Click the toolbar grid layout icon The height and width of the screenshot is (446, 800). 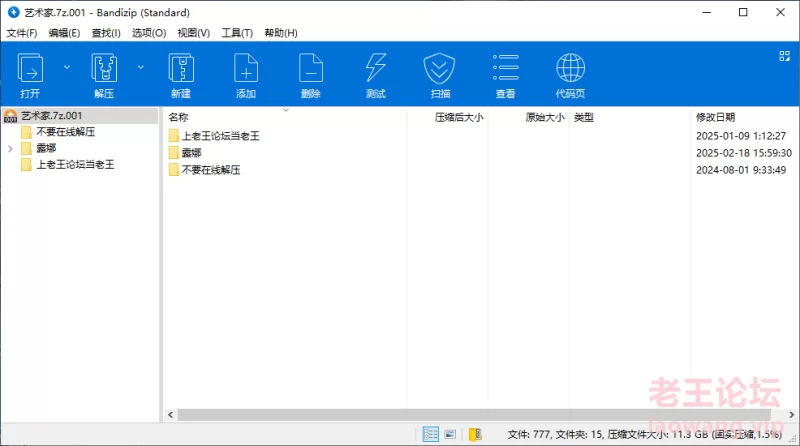tap(784, 56)
